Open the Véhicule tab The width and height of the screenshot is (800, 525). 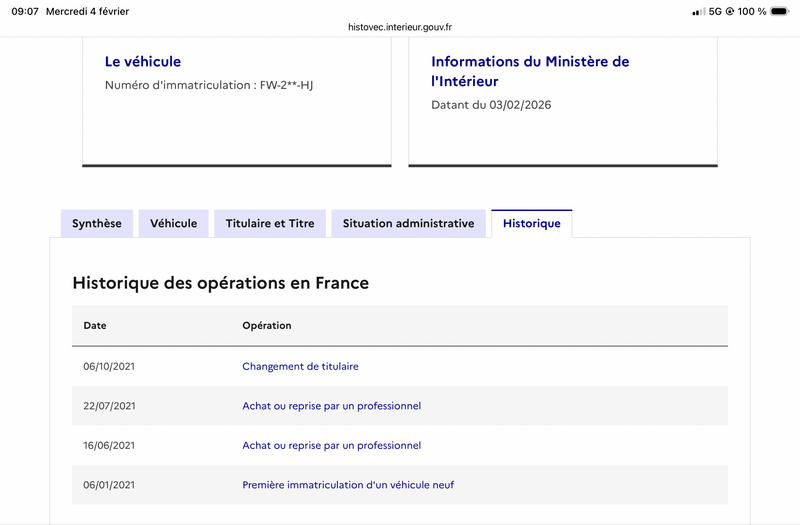[174, 224]
